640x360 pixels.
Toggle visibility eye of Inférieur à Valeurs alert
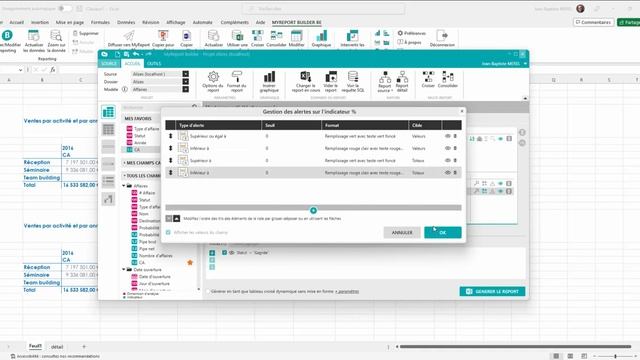coord(448,149)
